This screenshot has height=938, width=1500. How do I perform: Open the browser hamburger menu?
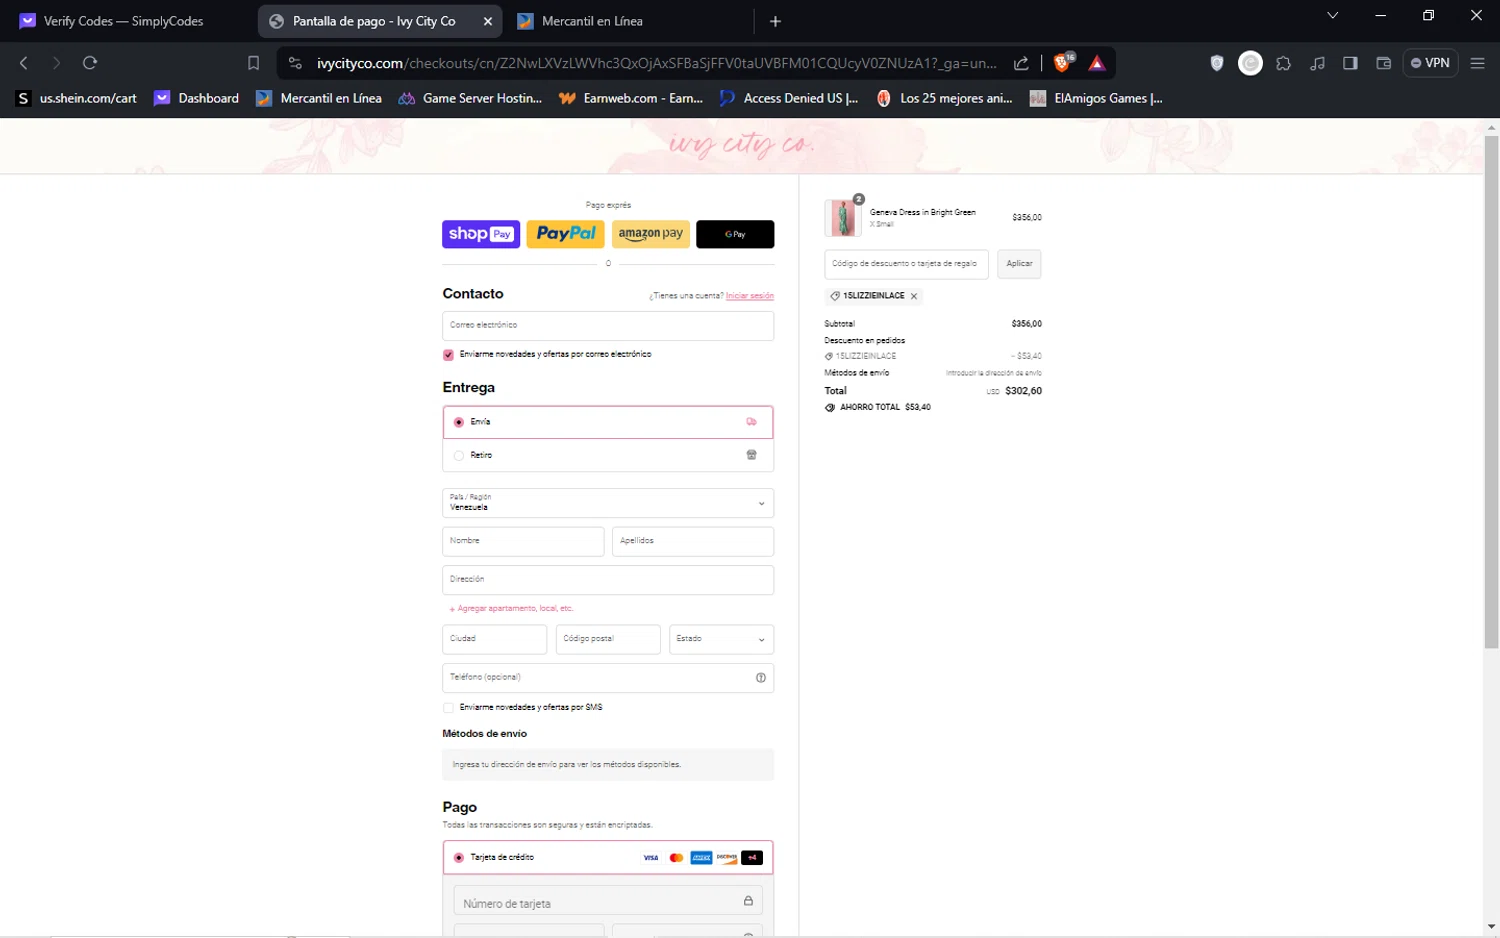pyautogui.click(x=1477, y=63)
